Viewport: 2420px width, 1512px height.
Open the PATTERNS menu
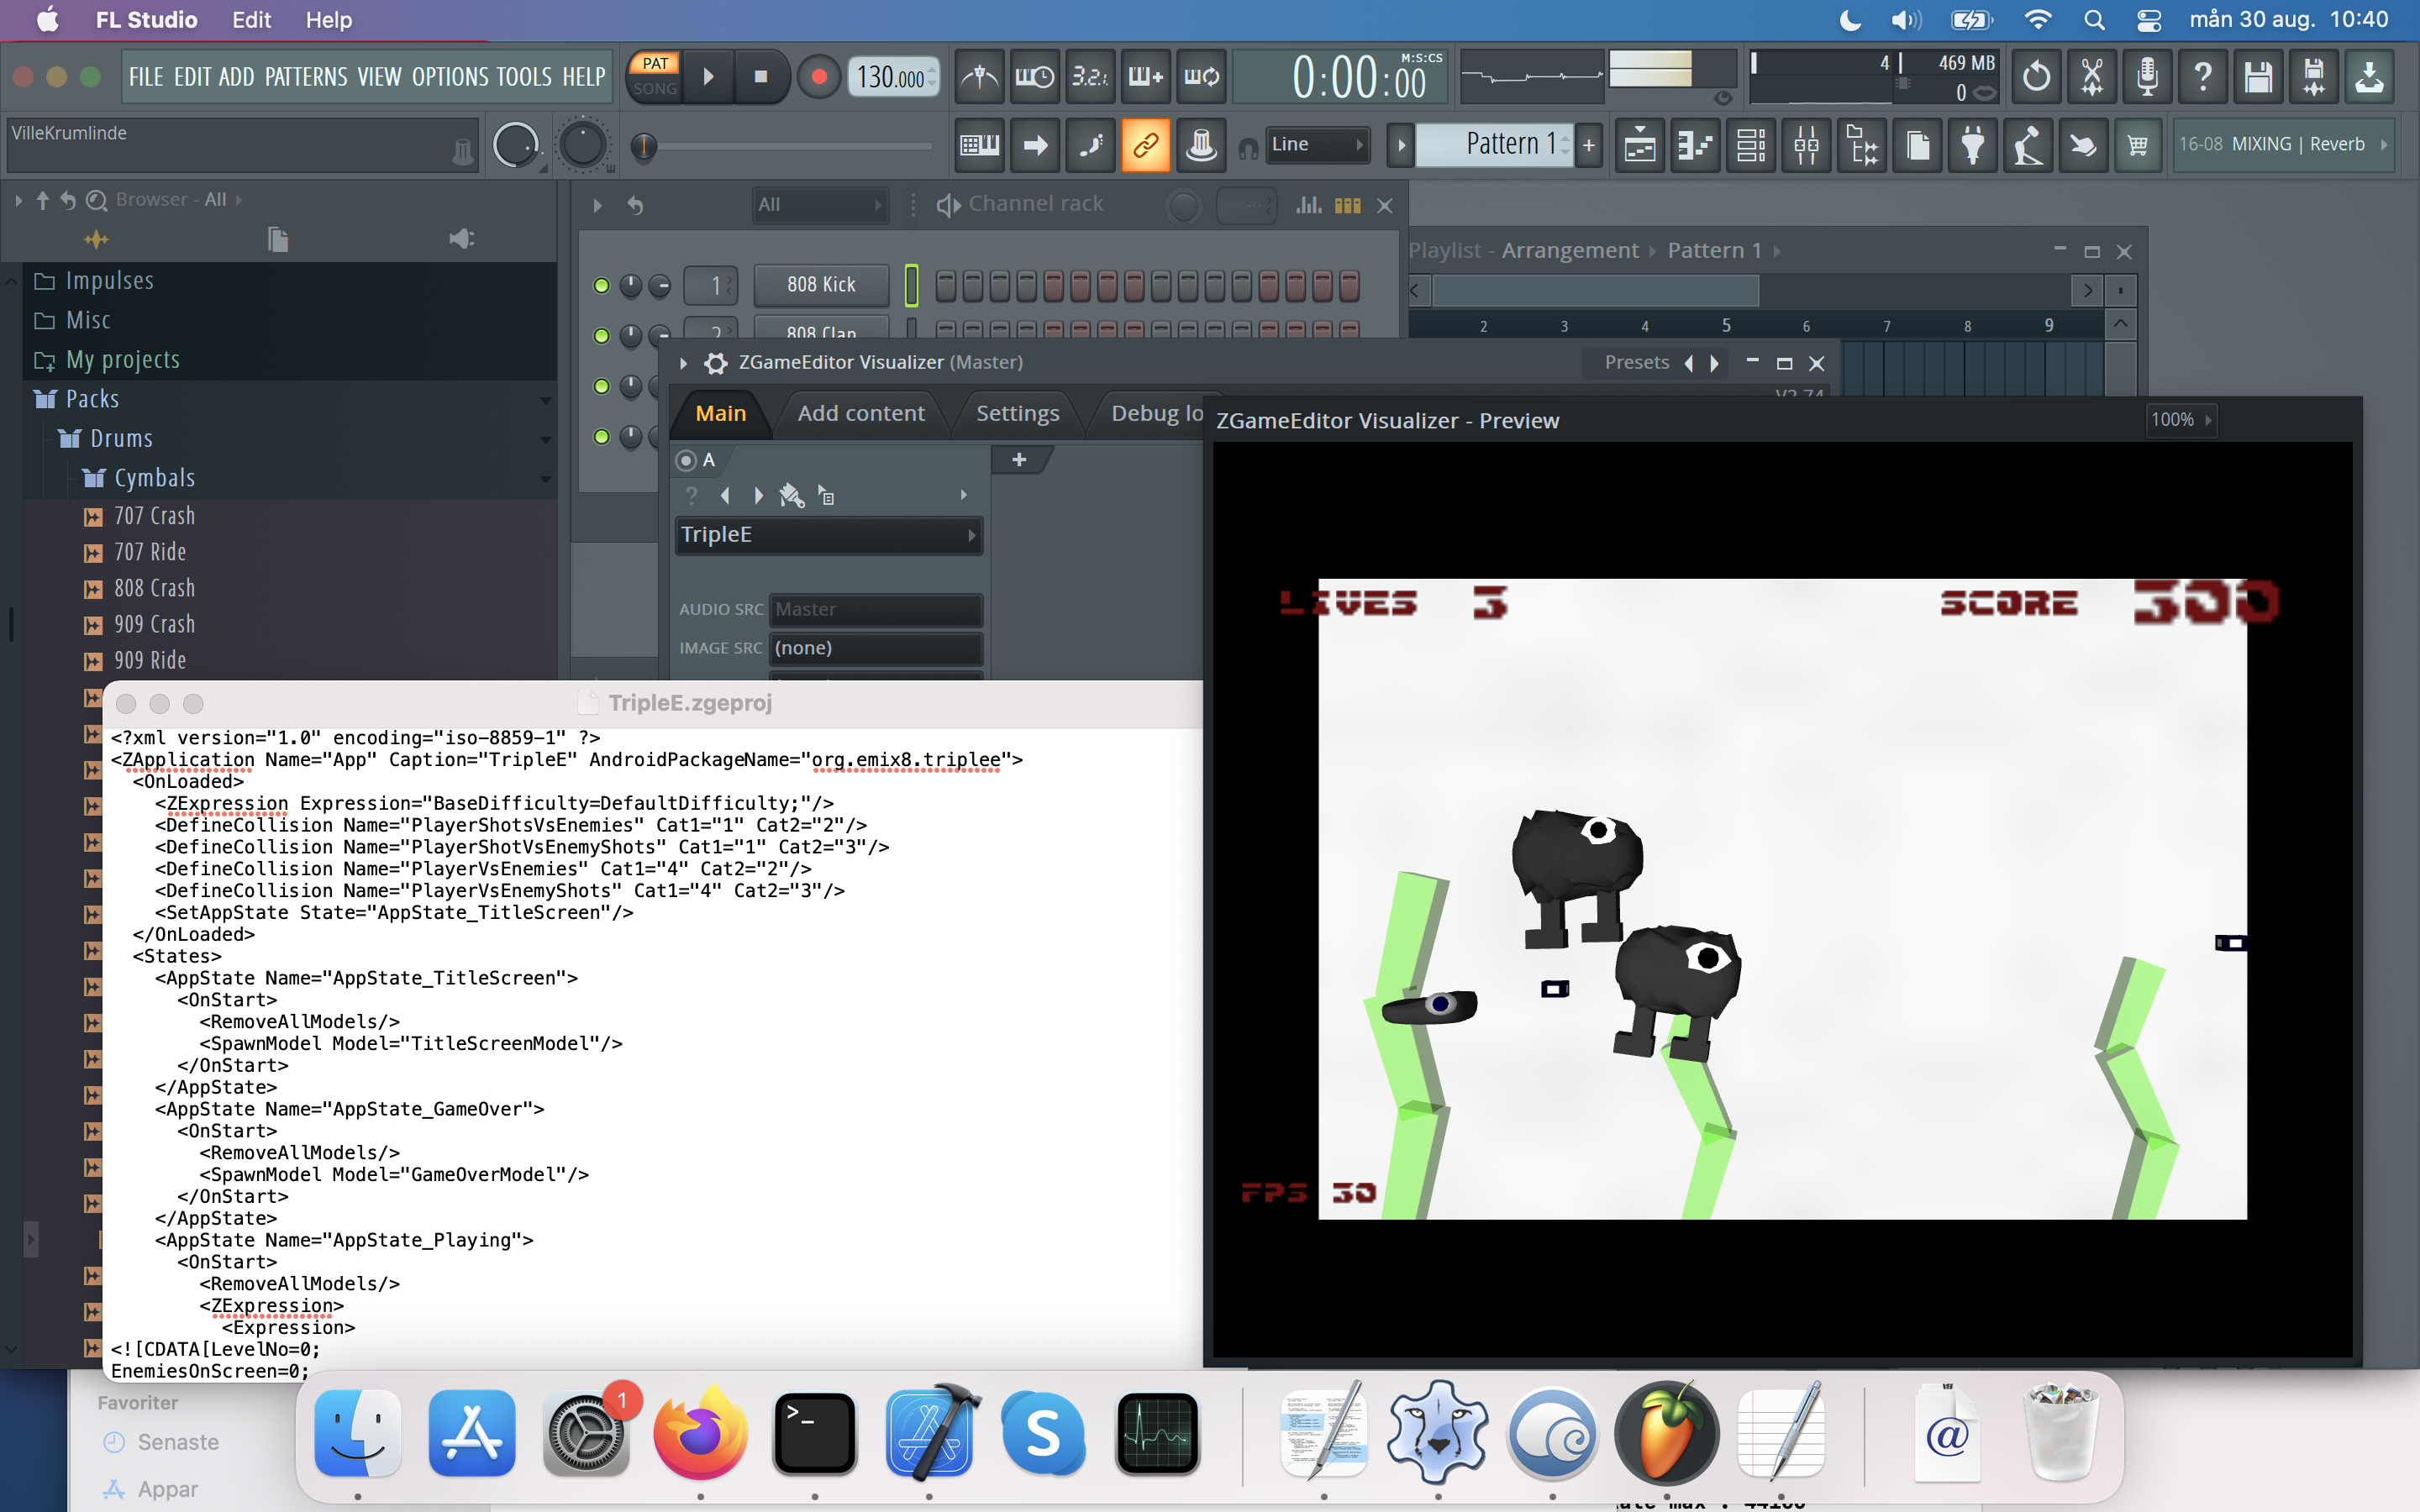pyautogui.click(x=306, y=77)
